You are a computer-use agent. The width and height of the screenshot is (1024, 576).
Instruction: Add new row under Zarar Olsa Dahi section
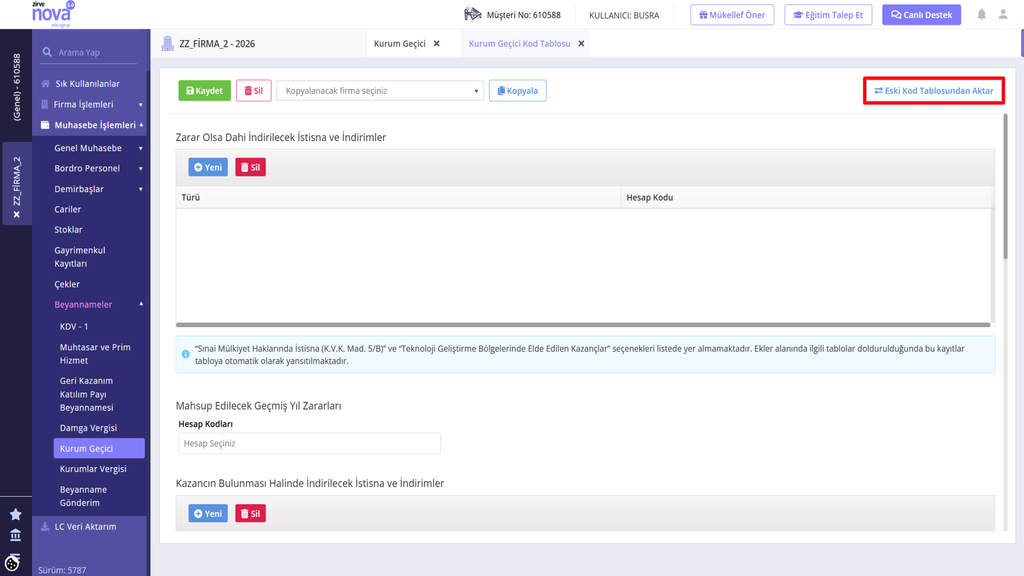pos(208,167)
